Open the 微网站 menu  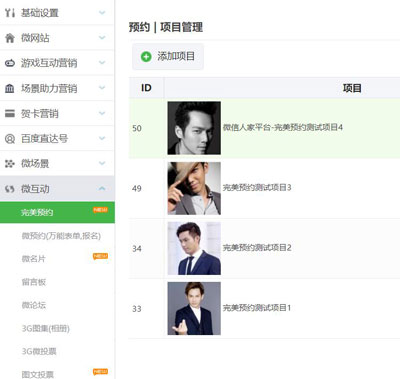[57, 38]
